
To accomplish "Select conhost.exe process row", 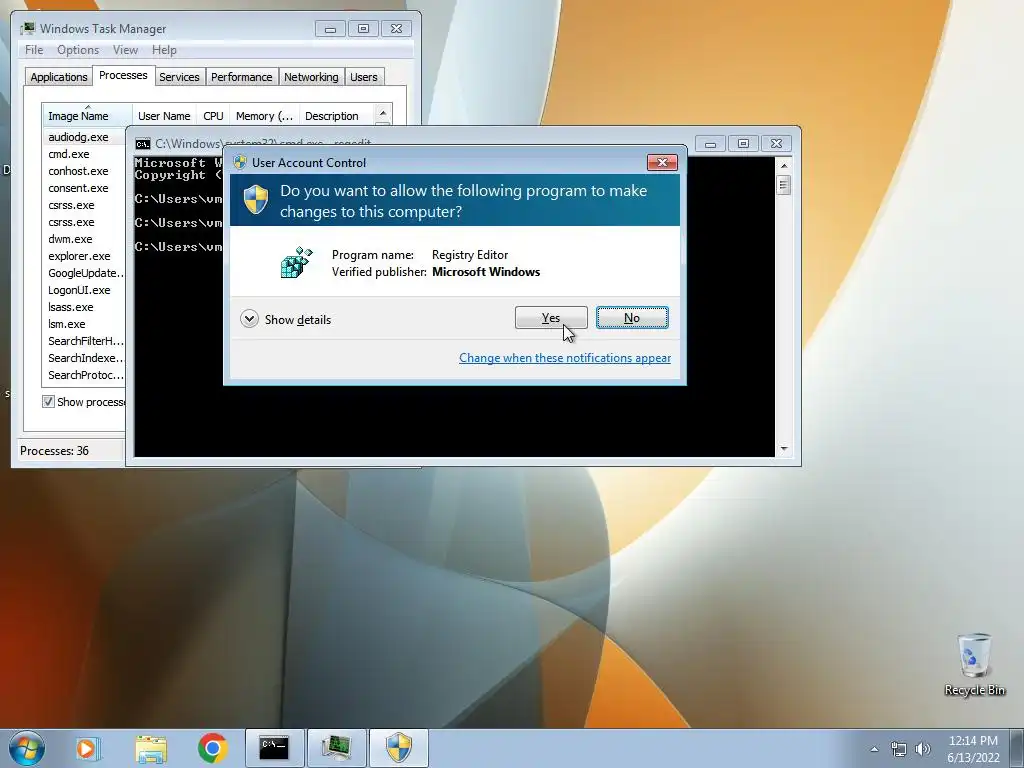I will click(84, 171).
